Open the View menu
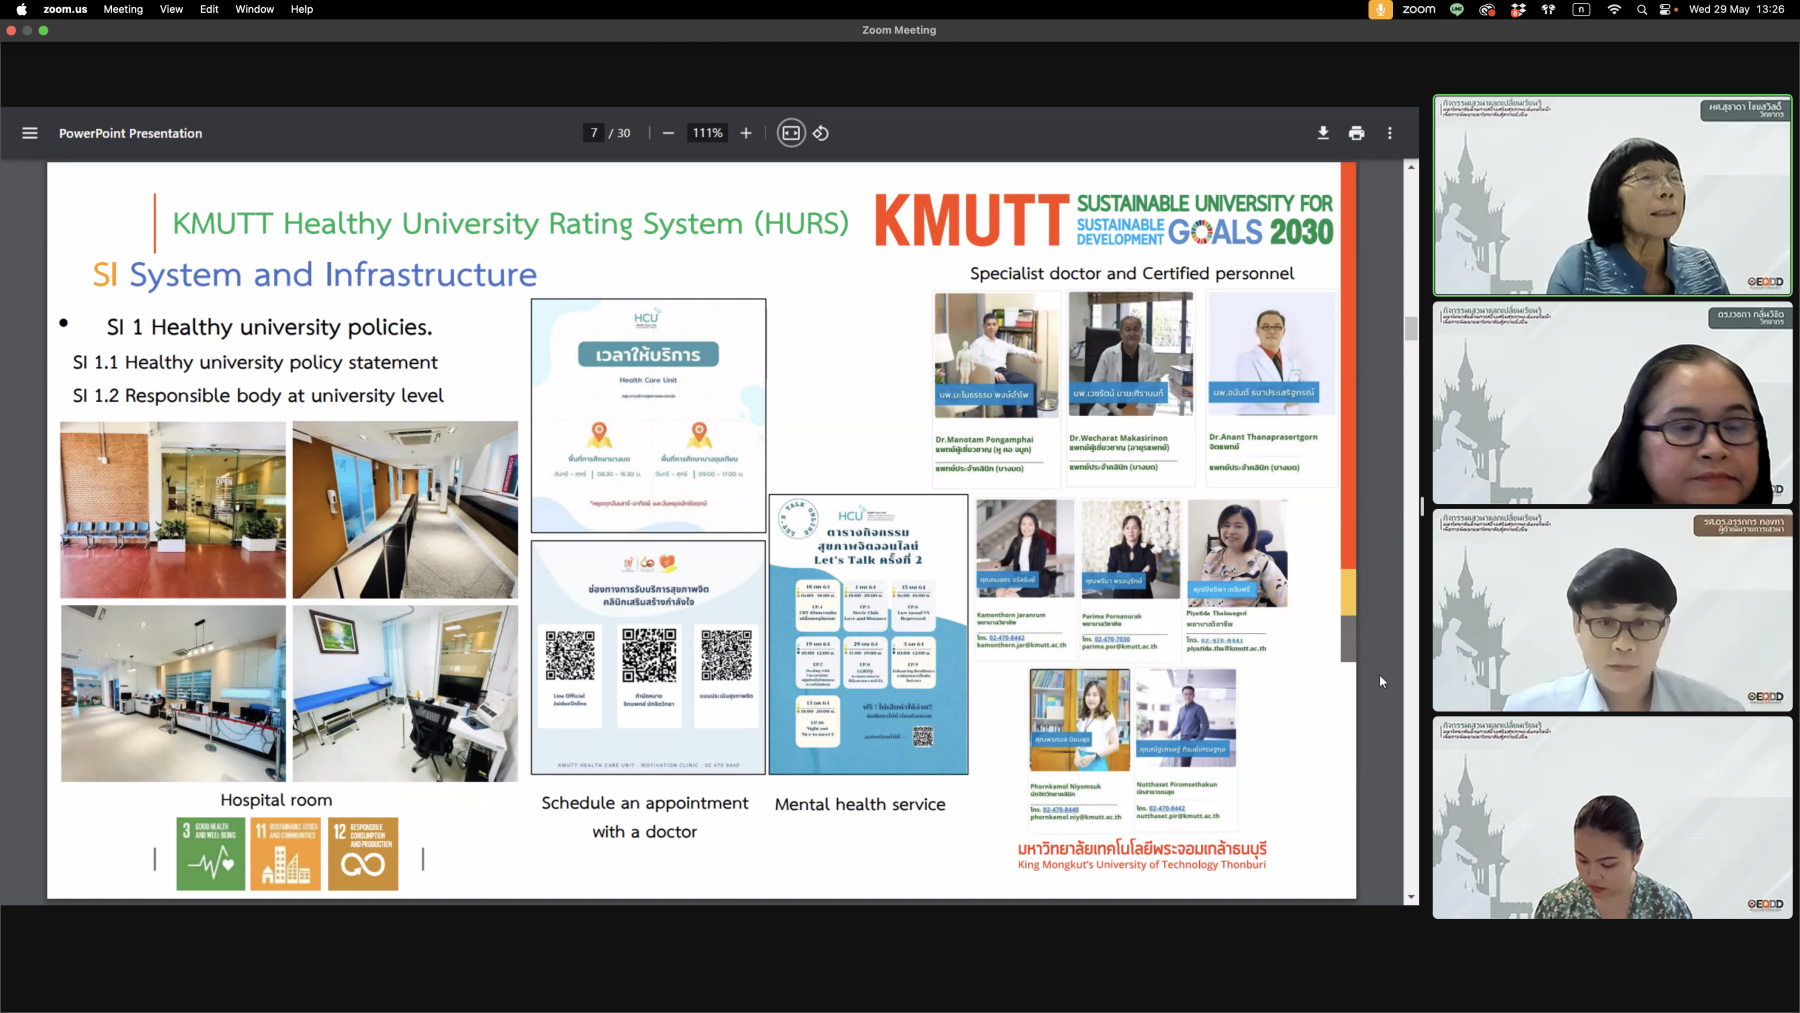Screen dimensions: 1800x1013 tap(171, 9)
